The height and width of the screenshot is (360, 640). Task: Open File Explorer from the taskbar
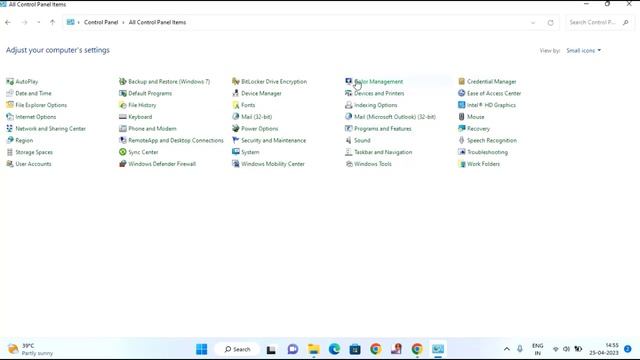tap(313, 349)
